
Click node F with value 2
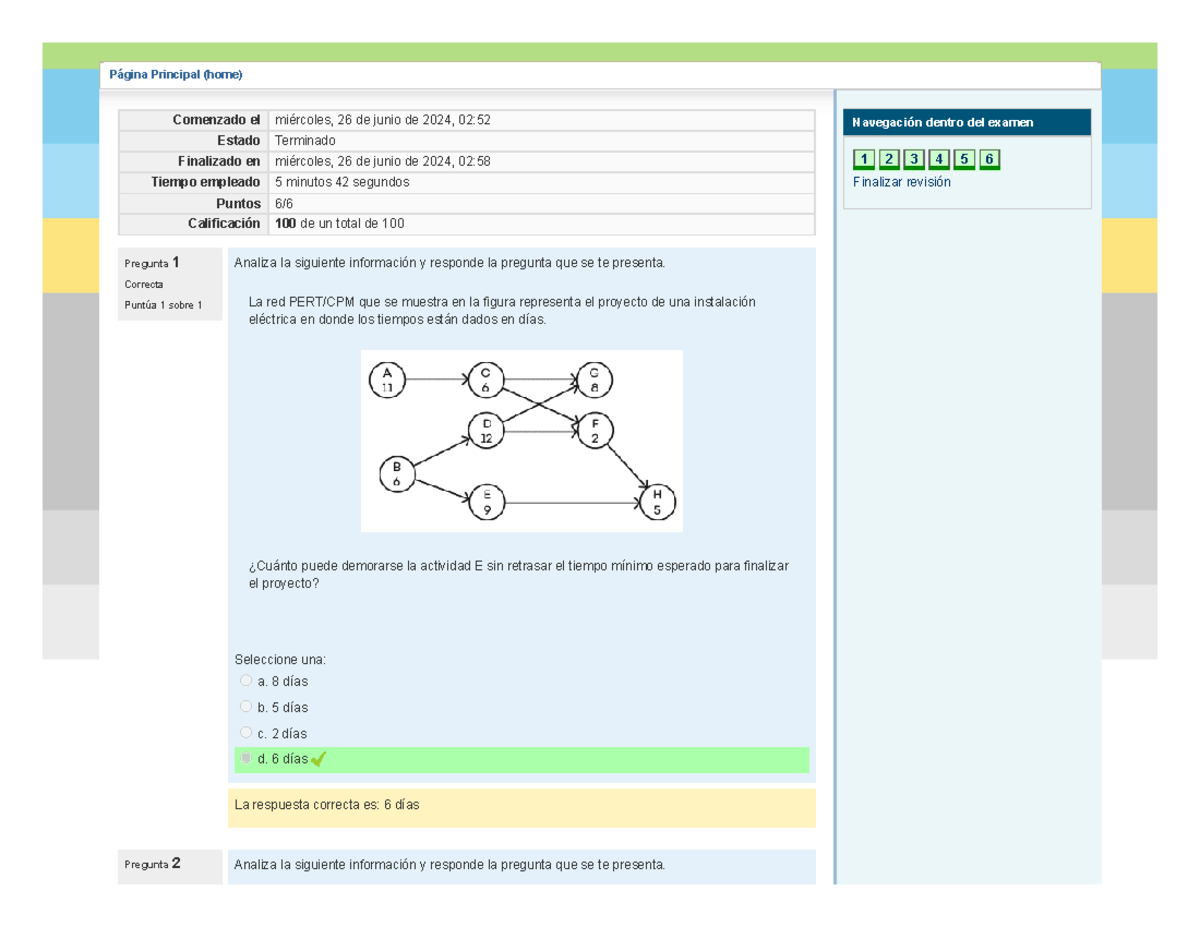(x=594, y=431)
